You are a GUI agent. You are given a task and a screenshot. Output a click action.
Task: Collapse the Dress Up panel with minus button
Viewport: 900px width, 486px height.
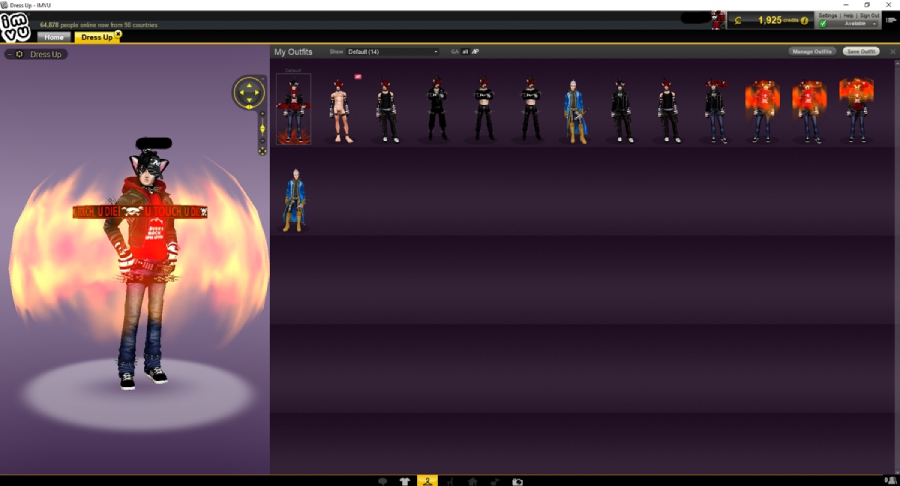10,54
